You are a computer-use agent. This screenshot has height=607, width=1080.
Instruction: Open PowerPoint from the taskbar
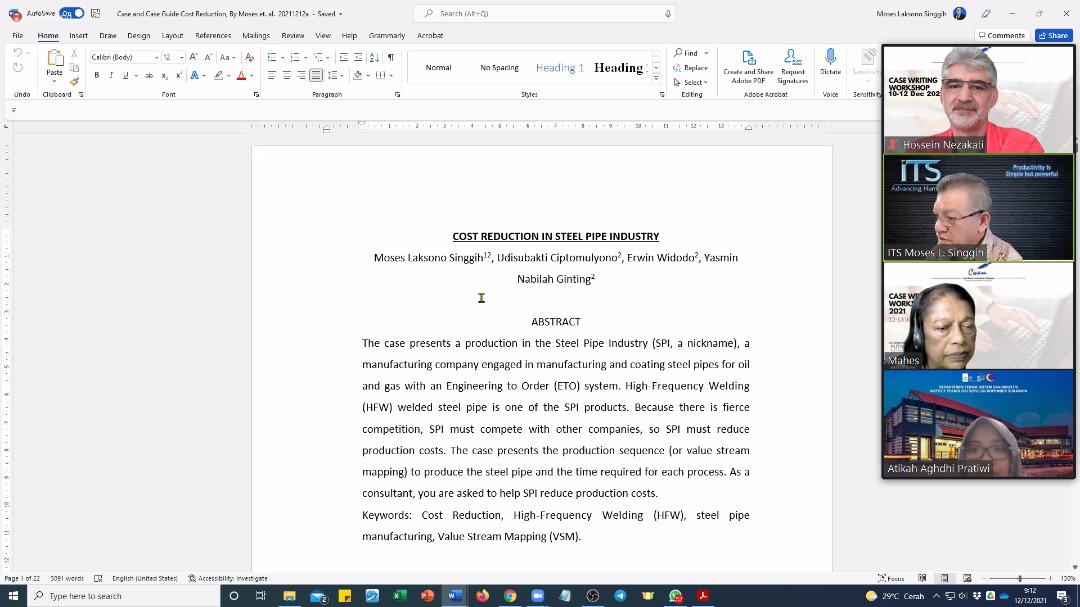pyautogui.click(x=427, y=596)
